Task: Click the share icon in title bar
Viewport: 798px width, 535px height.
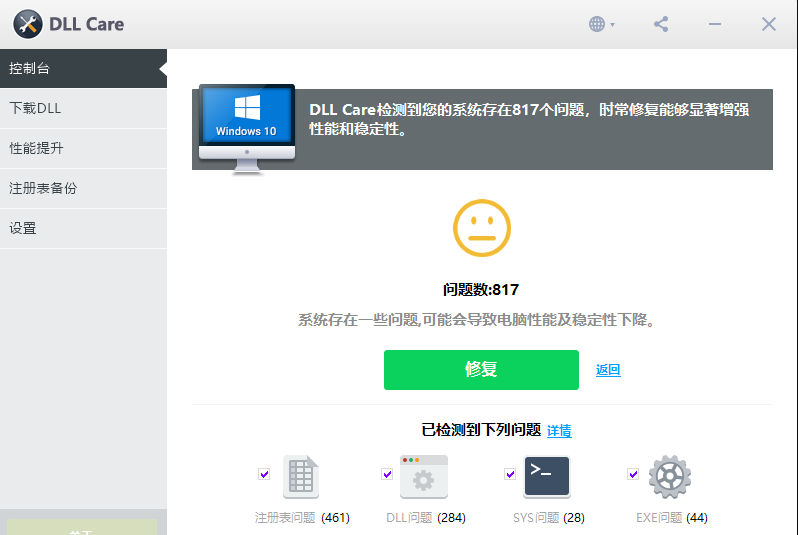Action: [661, 24]
